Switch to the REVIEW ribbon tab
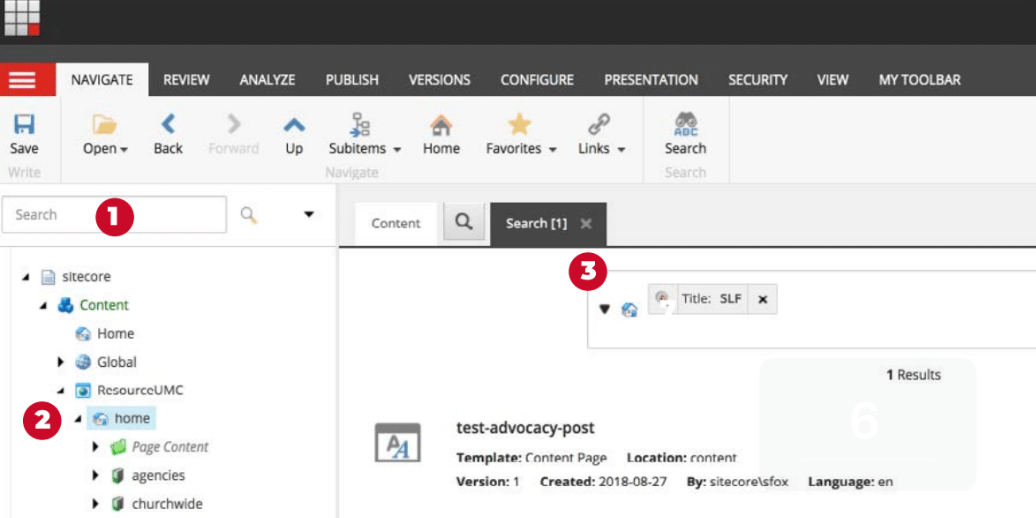The image size is (1036, 518). tap(186, 80)
